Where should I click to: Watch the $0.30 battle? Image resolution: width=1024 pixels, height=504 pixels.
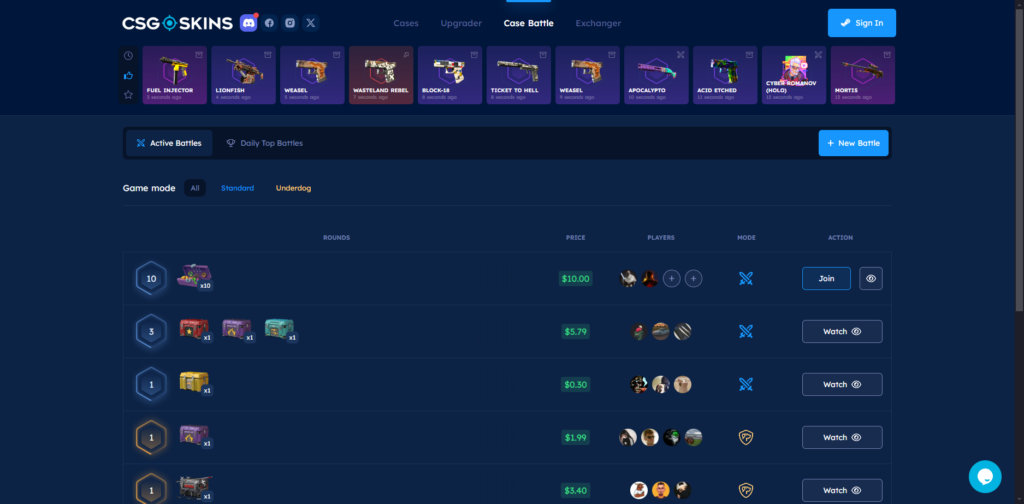coord(842,385)
